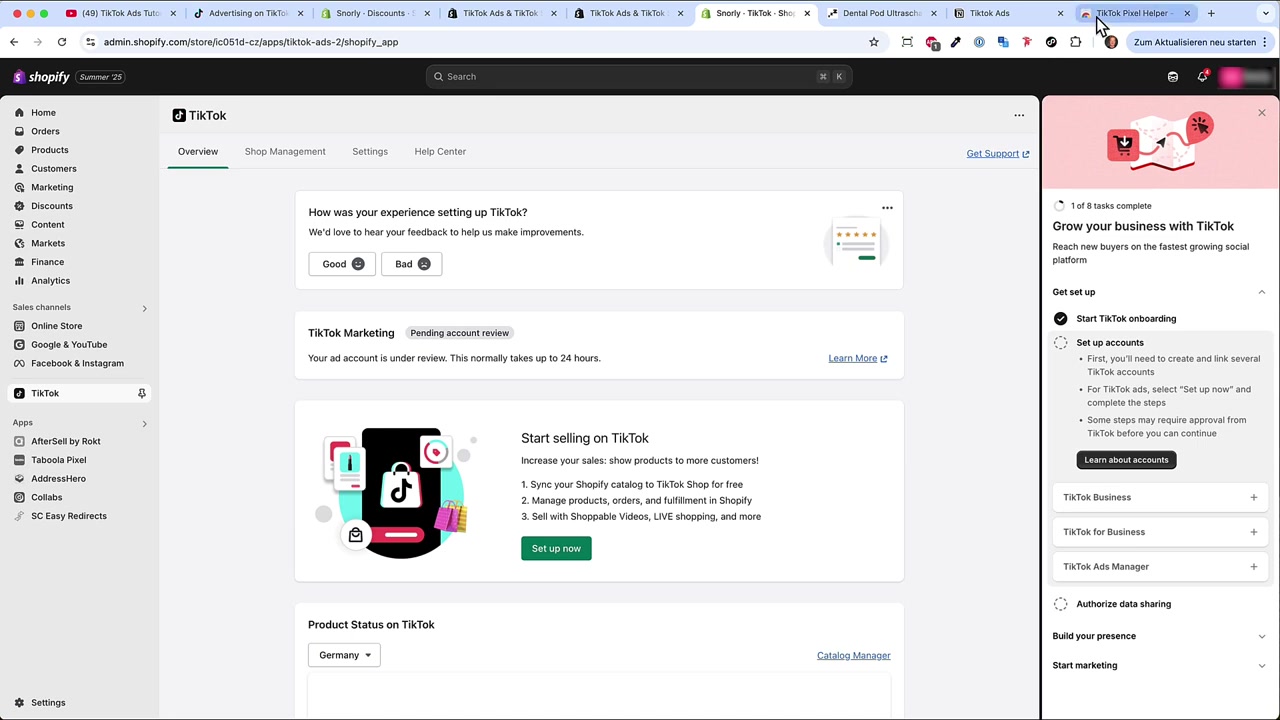Expand TikTok Ads Manager accordion
Viewport: 1280px width, 720px height.
1160,567
